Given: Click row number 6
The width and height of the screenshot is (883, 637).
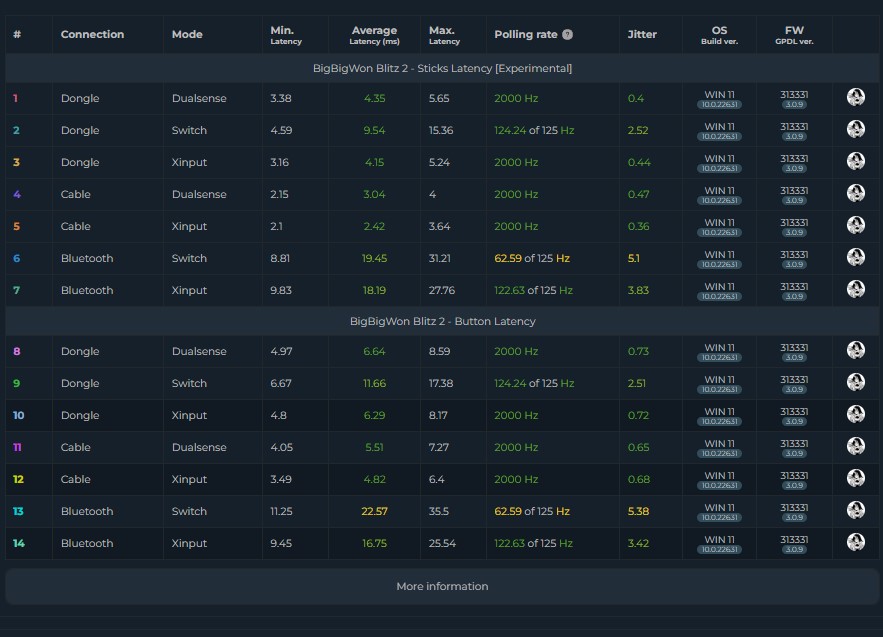Looking at the screenshot, I should (x=16, y=258).
